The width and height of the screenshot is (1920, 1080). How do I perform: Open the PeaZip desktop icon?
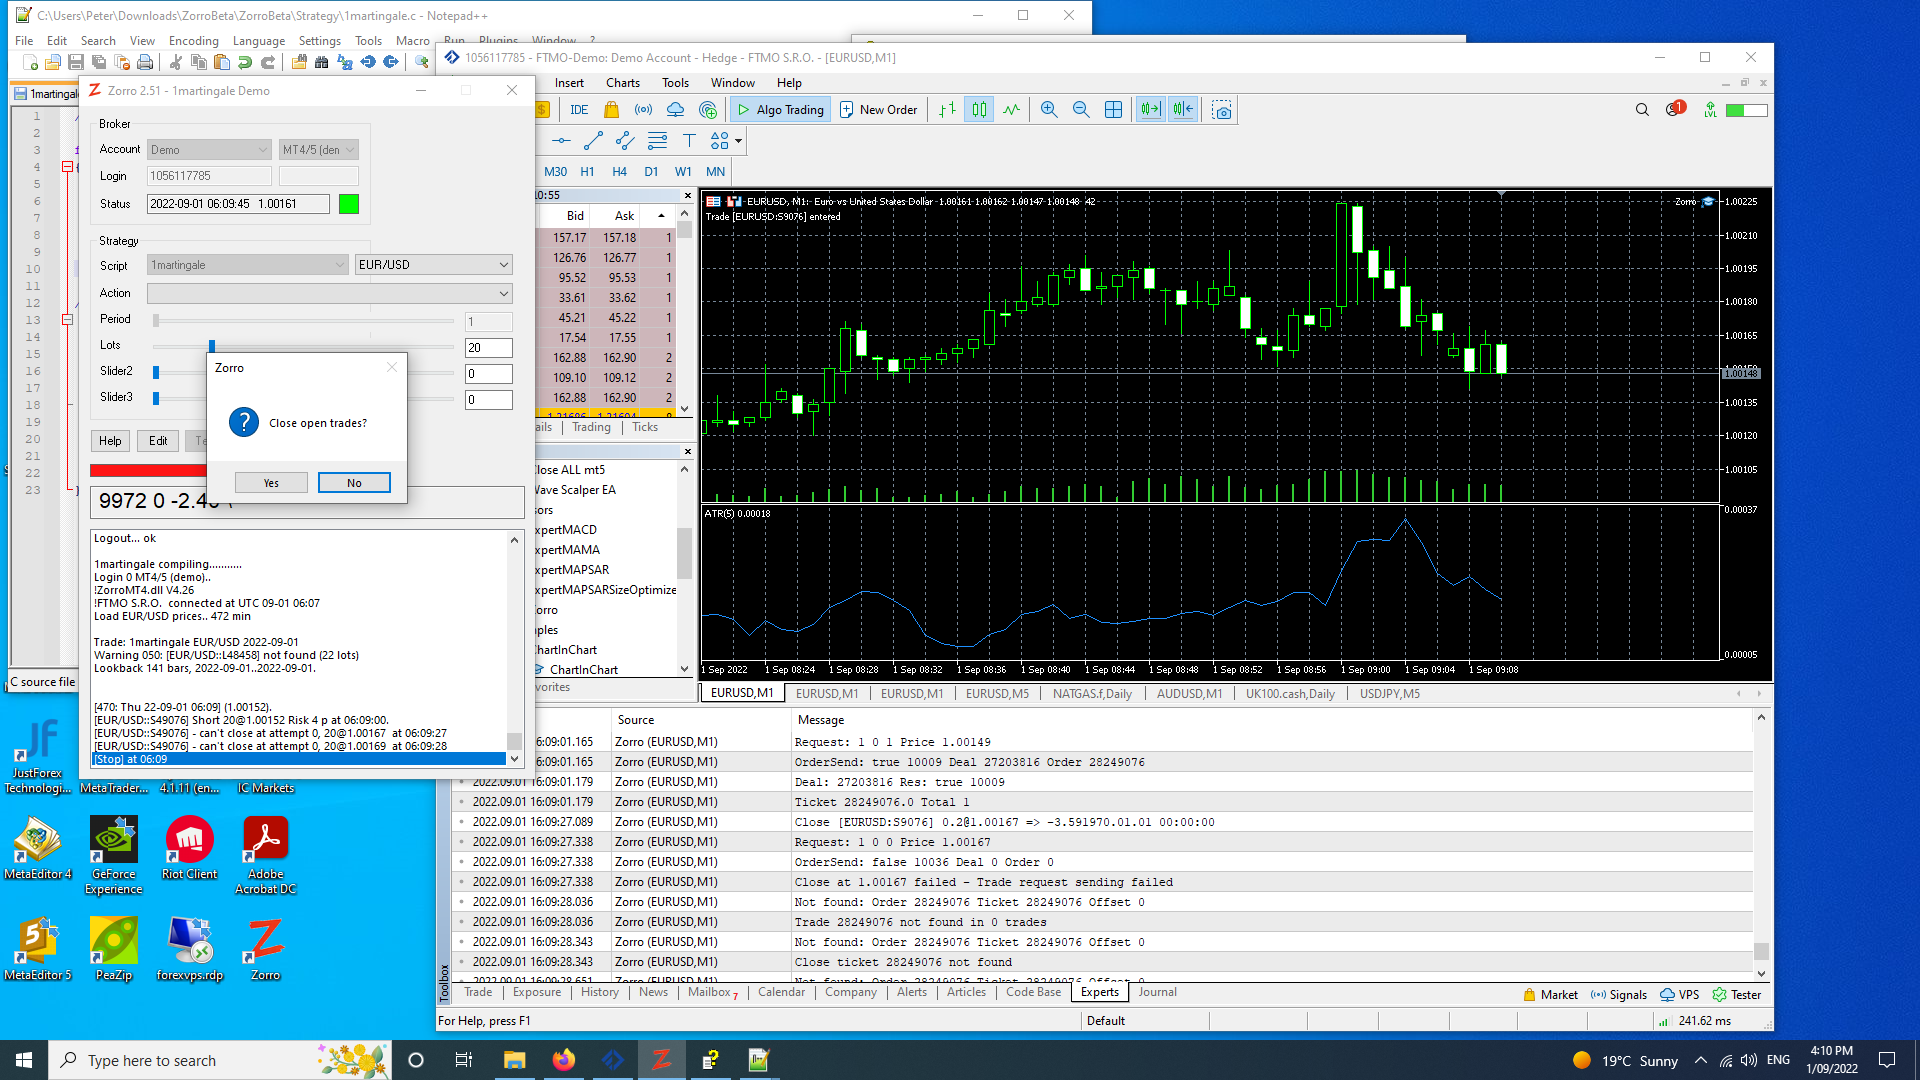pyautogui.click(x=114, y=949)
